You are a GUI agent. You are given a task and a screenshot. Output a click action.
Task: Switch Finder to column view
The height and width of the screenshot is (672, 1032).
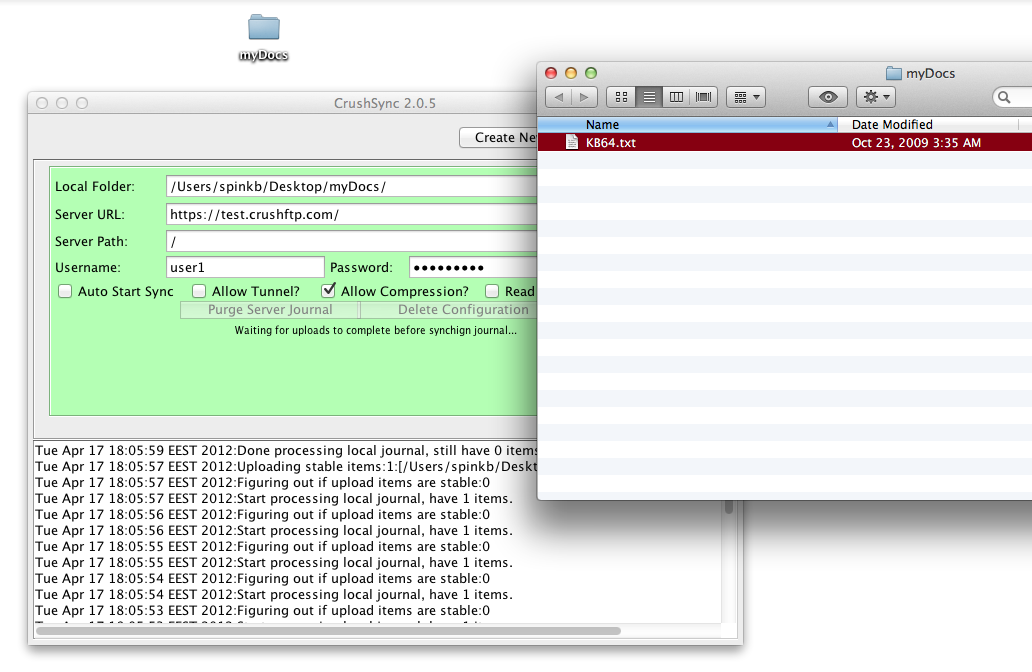click(x=676, y=97)
